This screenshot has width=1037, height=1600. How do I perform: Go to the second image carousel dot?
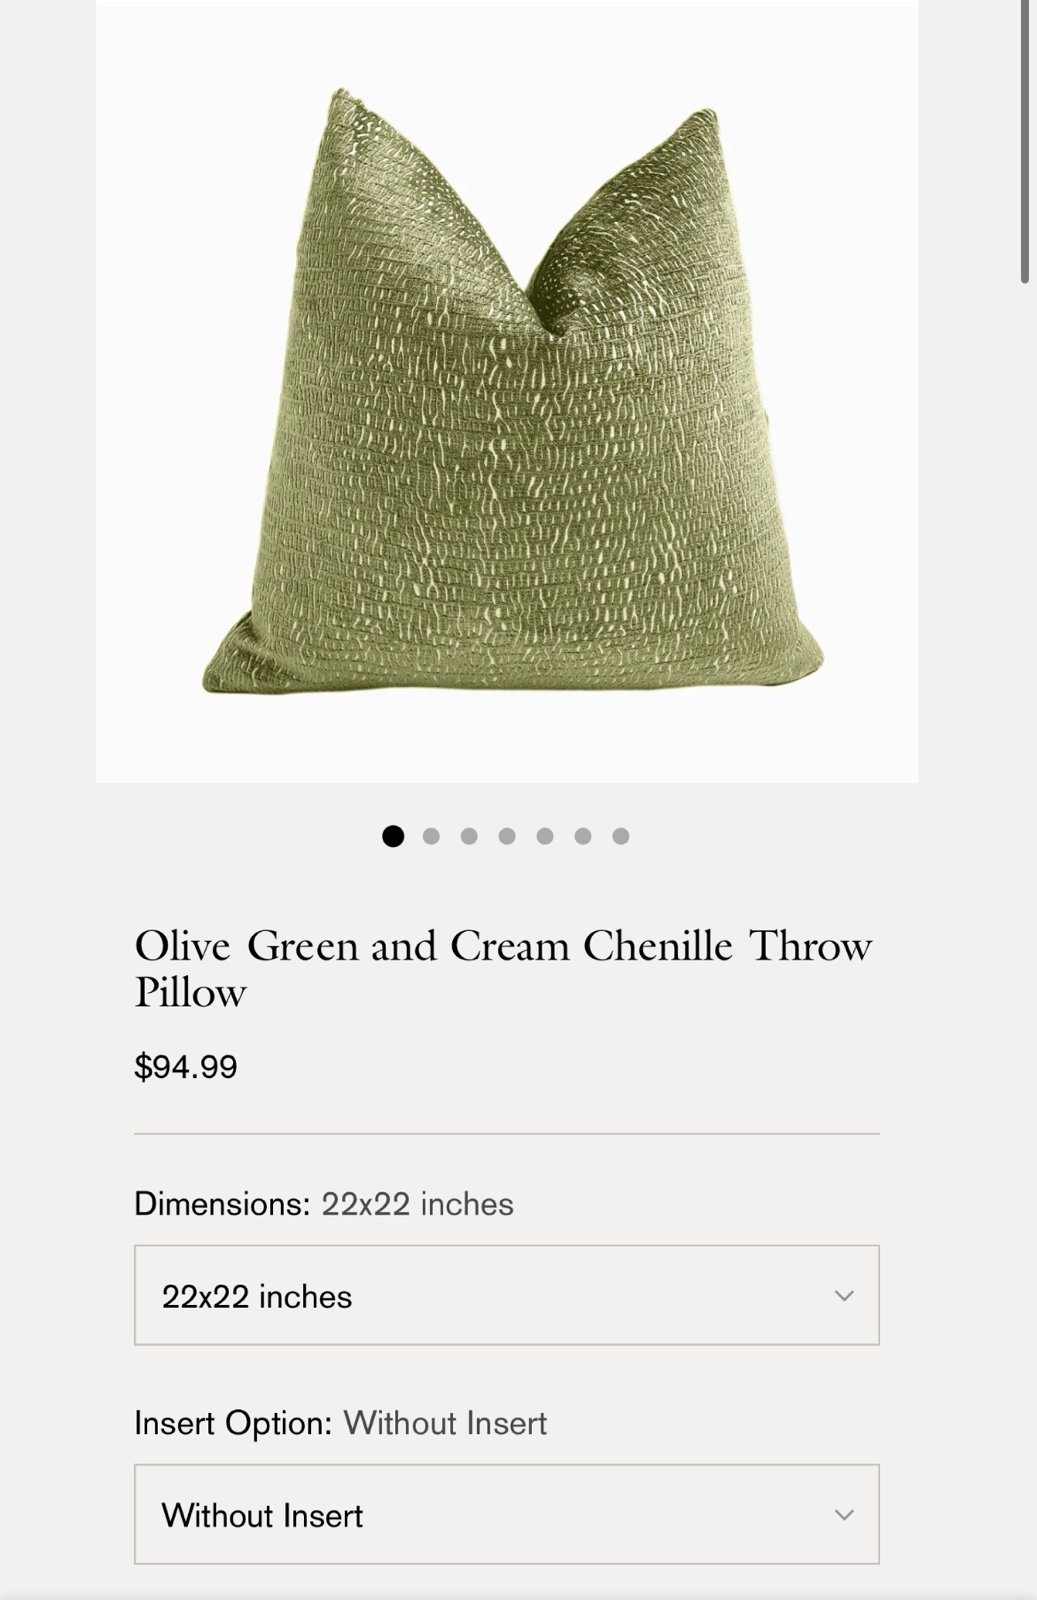[431, 836]
